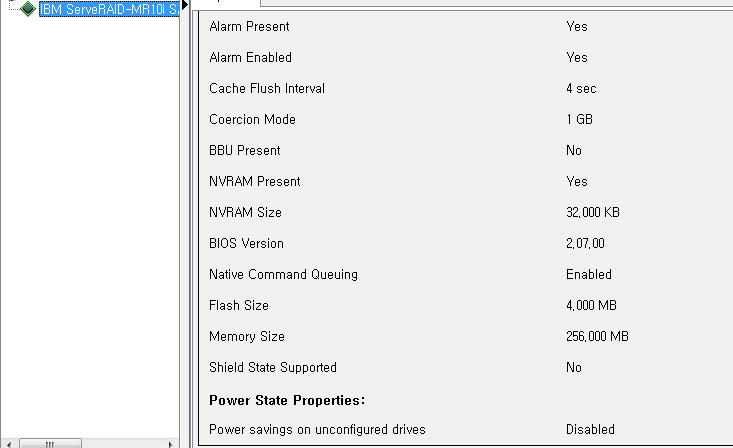Click the Coercion Mode 1 GB value

click(579, 119)
